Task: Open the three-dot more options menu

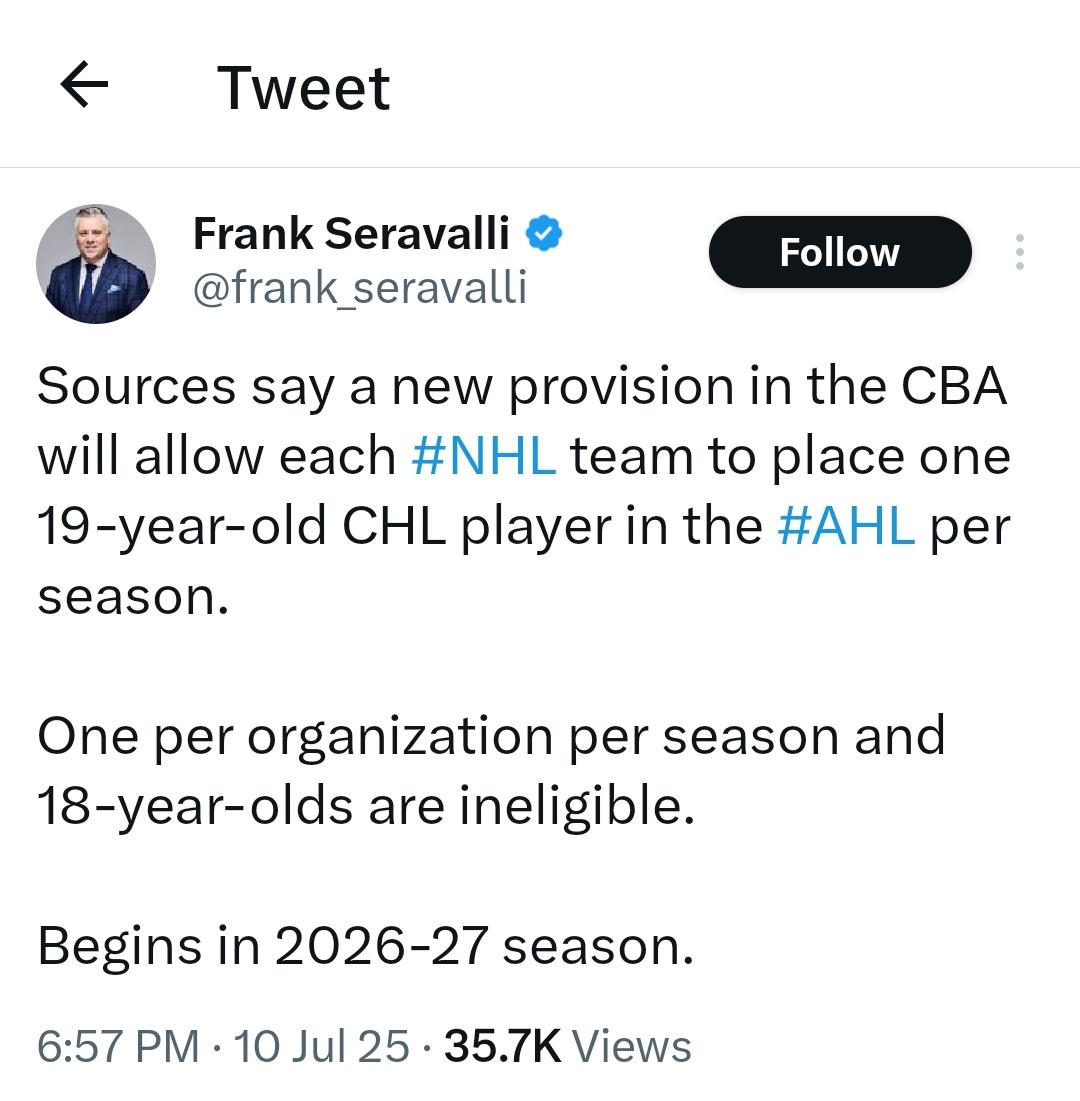Action: click(1020, 252)
